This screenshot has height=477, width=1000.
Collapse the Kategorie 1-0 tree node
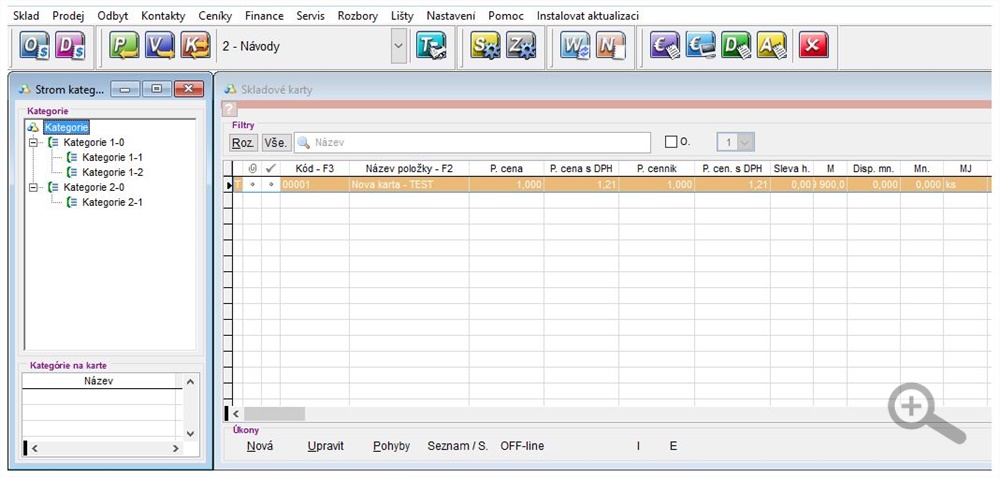(x=33, y=142)
